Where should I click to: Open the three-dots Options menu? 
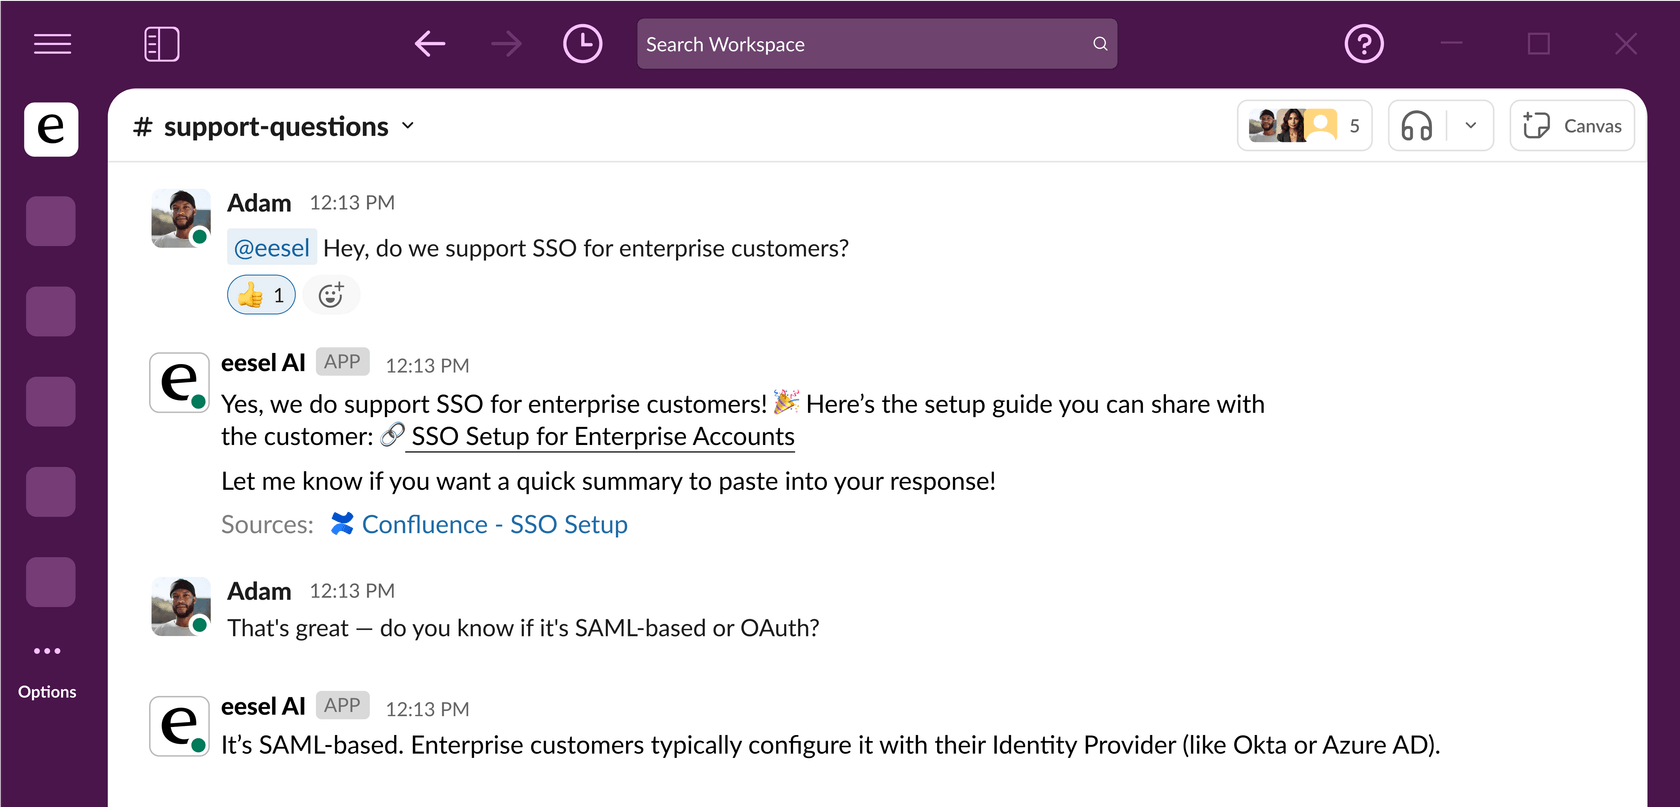47,651
